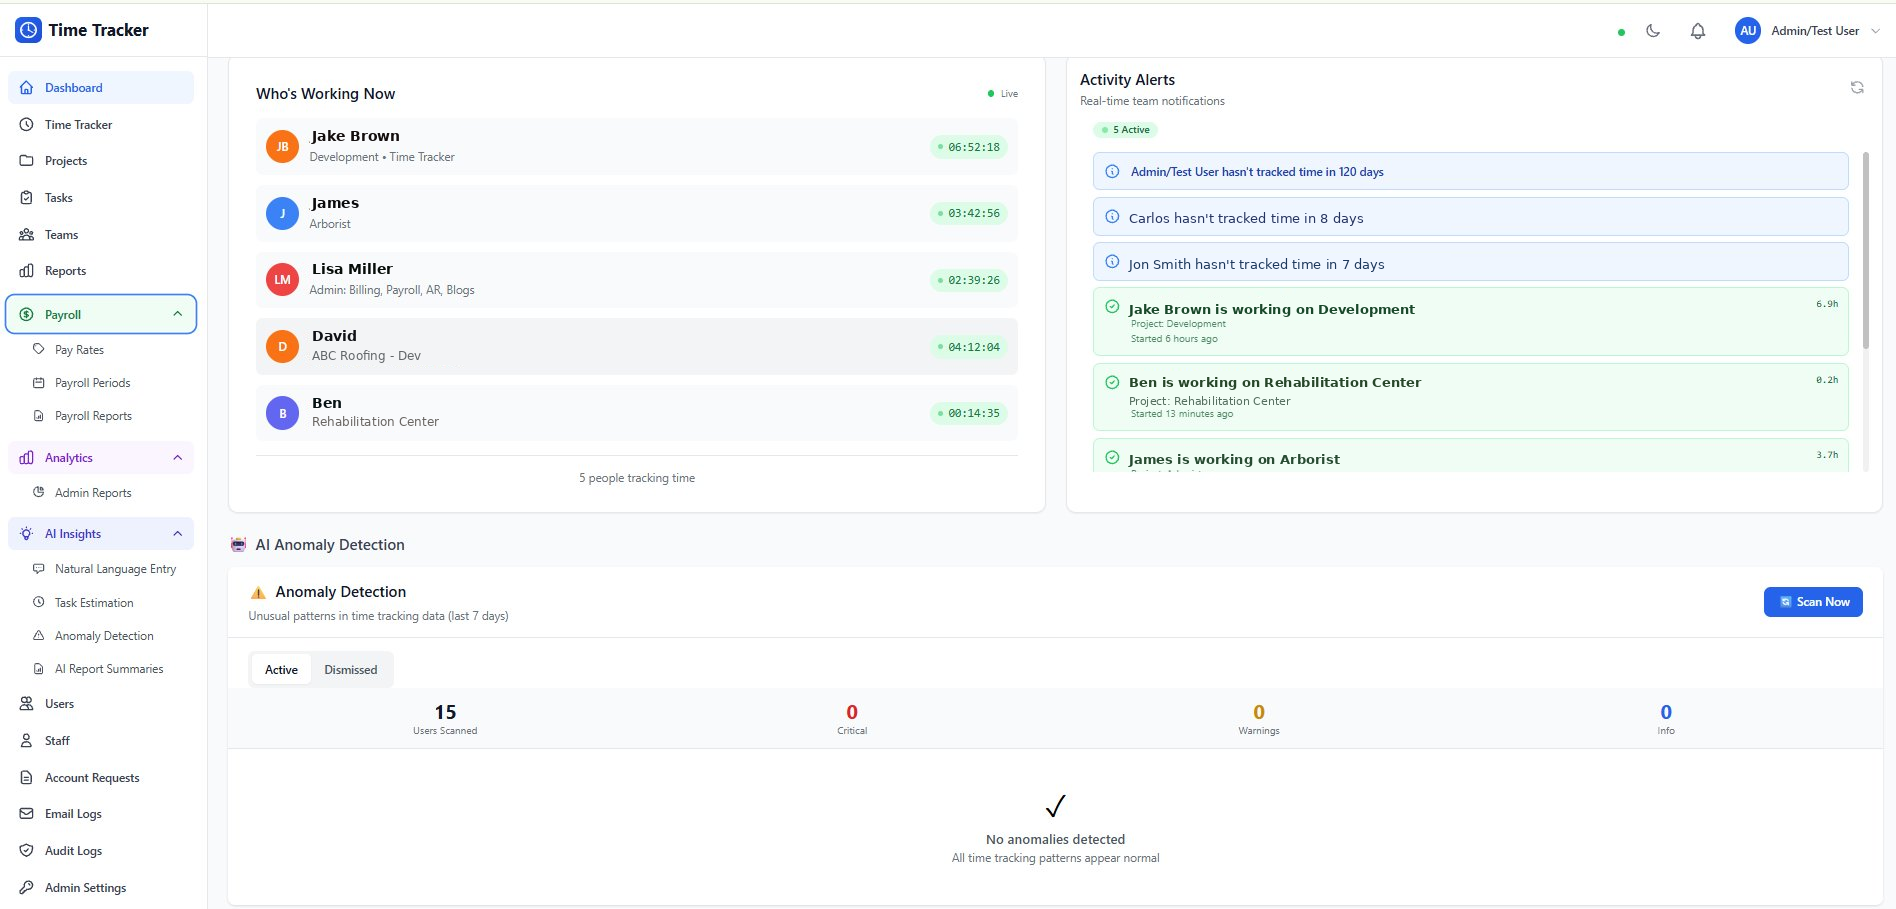Click the Staff person icon
Viewport: 1896px width, 909px height.
[x=26, y=741]
